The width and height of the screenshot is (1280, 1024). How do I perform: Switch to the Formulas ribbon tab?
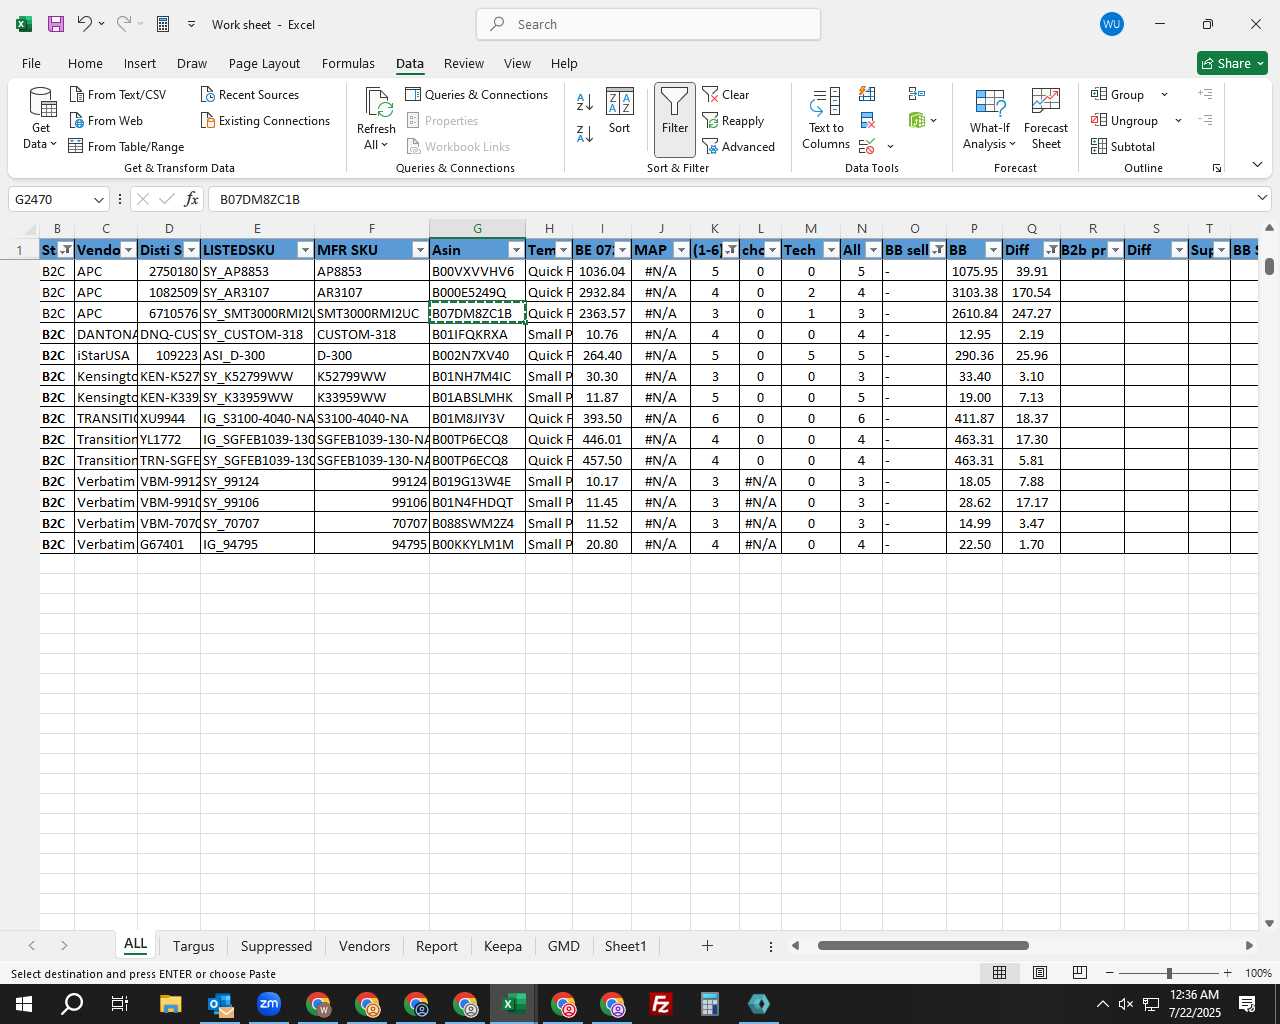pyautogui.click(x=348, y=63)
